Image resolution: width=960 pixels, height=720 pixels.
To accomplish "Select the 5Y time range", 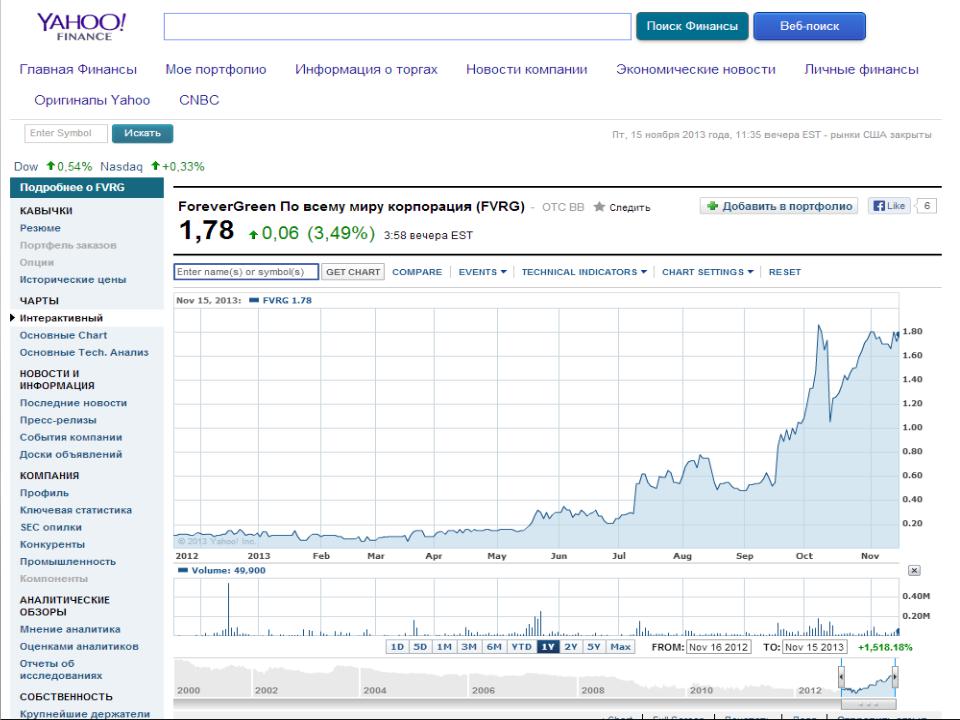I will [594, 647].
